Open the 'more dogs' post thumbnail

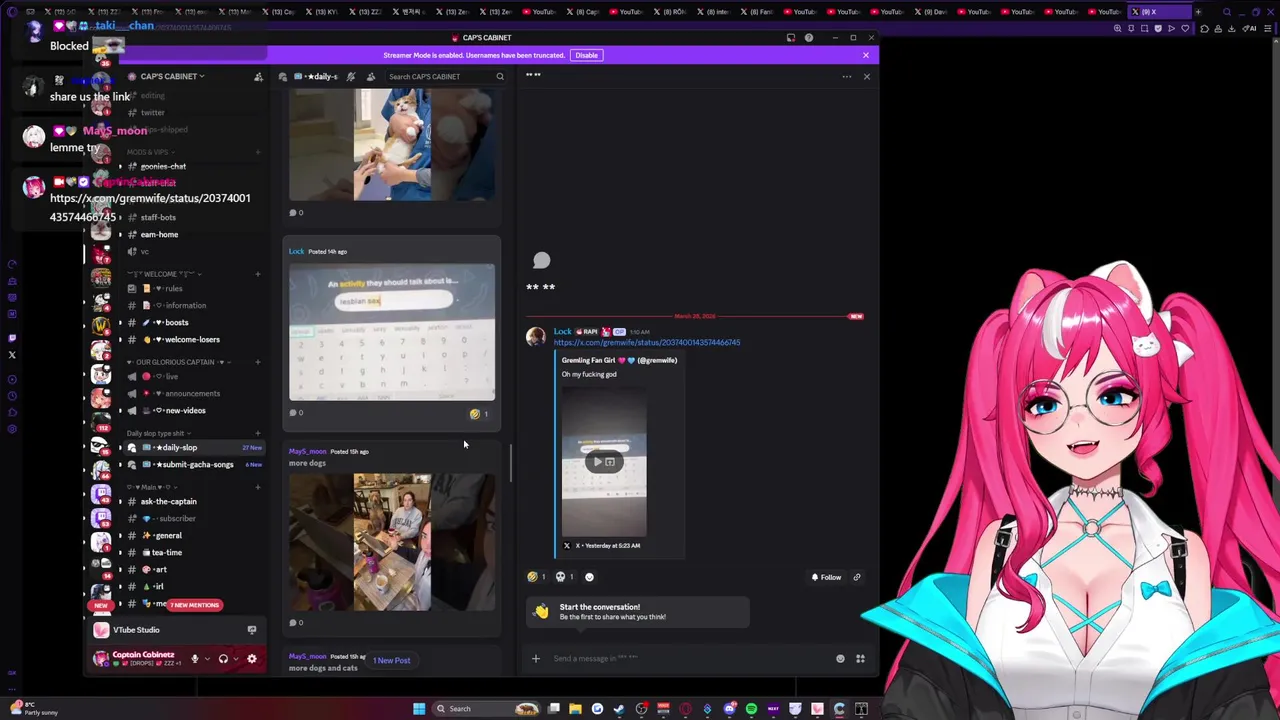392,542
